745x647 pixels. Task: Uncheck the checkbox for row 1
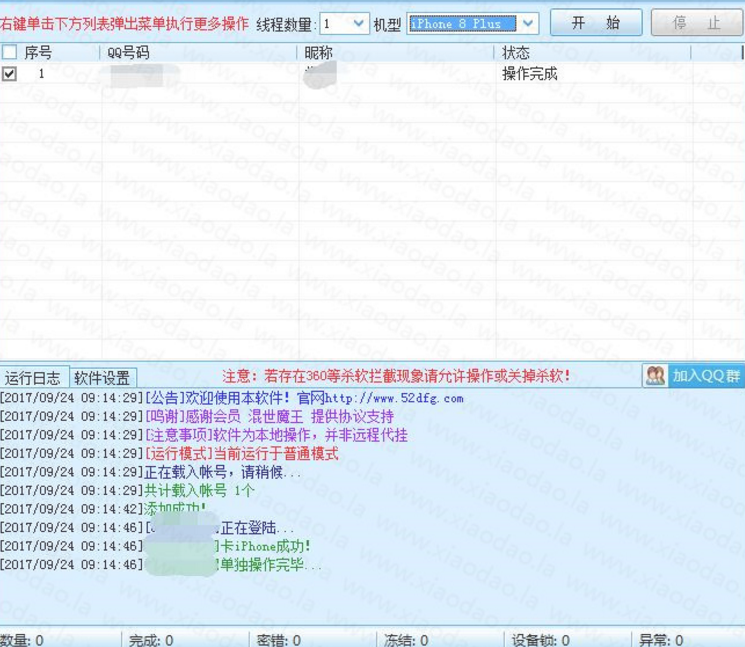[x=9, y=74]
